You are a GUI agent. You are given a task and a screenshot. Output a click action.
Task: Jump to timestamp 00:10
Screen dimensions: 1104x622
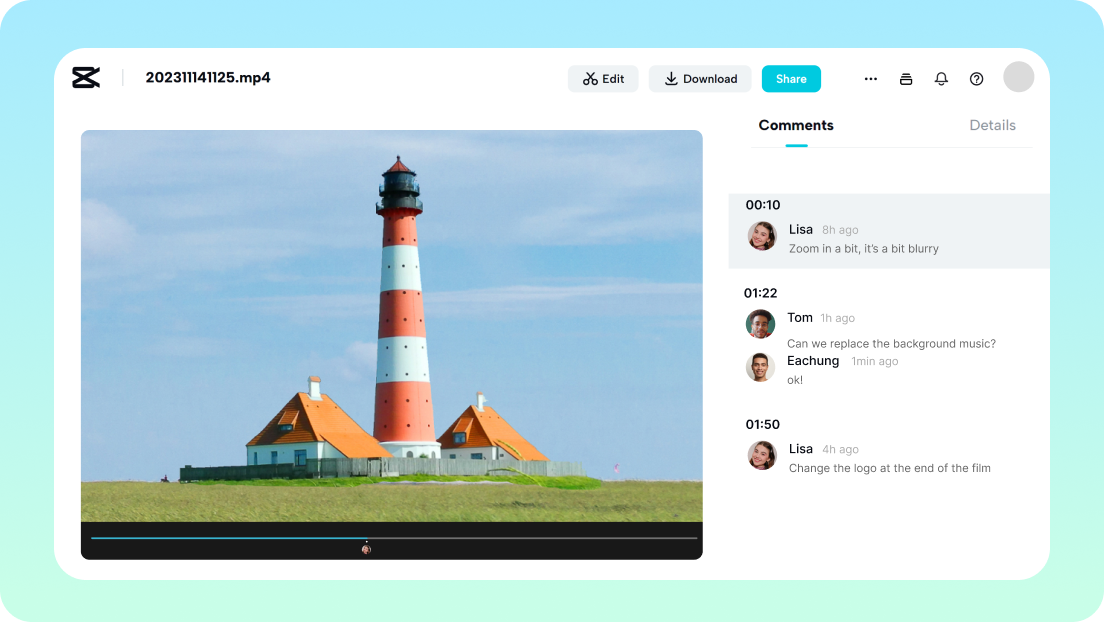coord(763,205)
